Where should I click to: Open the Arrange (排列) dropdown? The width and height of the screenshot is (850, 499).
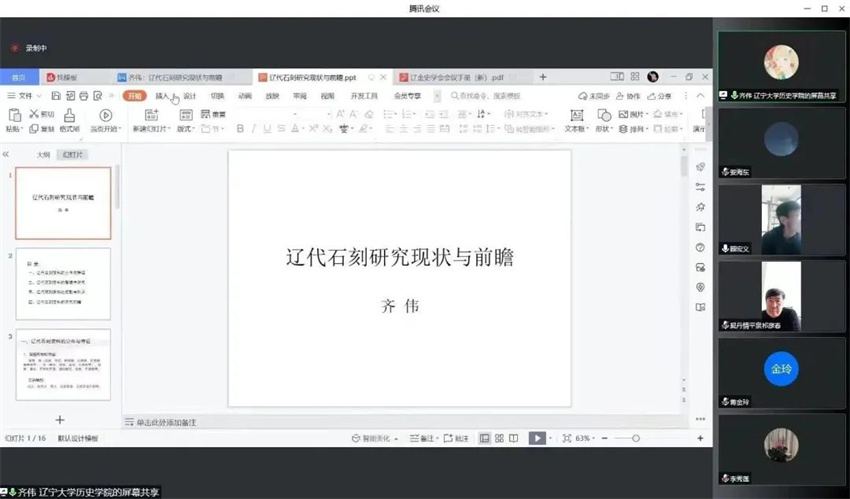[x=633, y=129]
